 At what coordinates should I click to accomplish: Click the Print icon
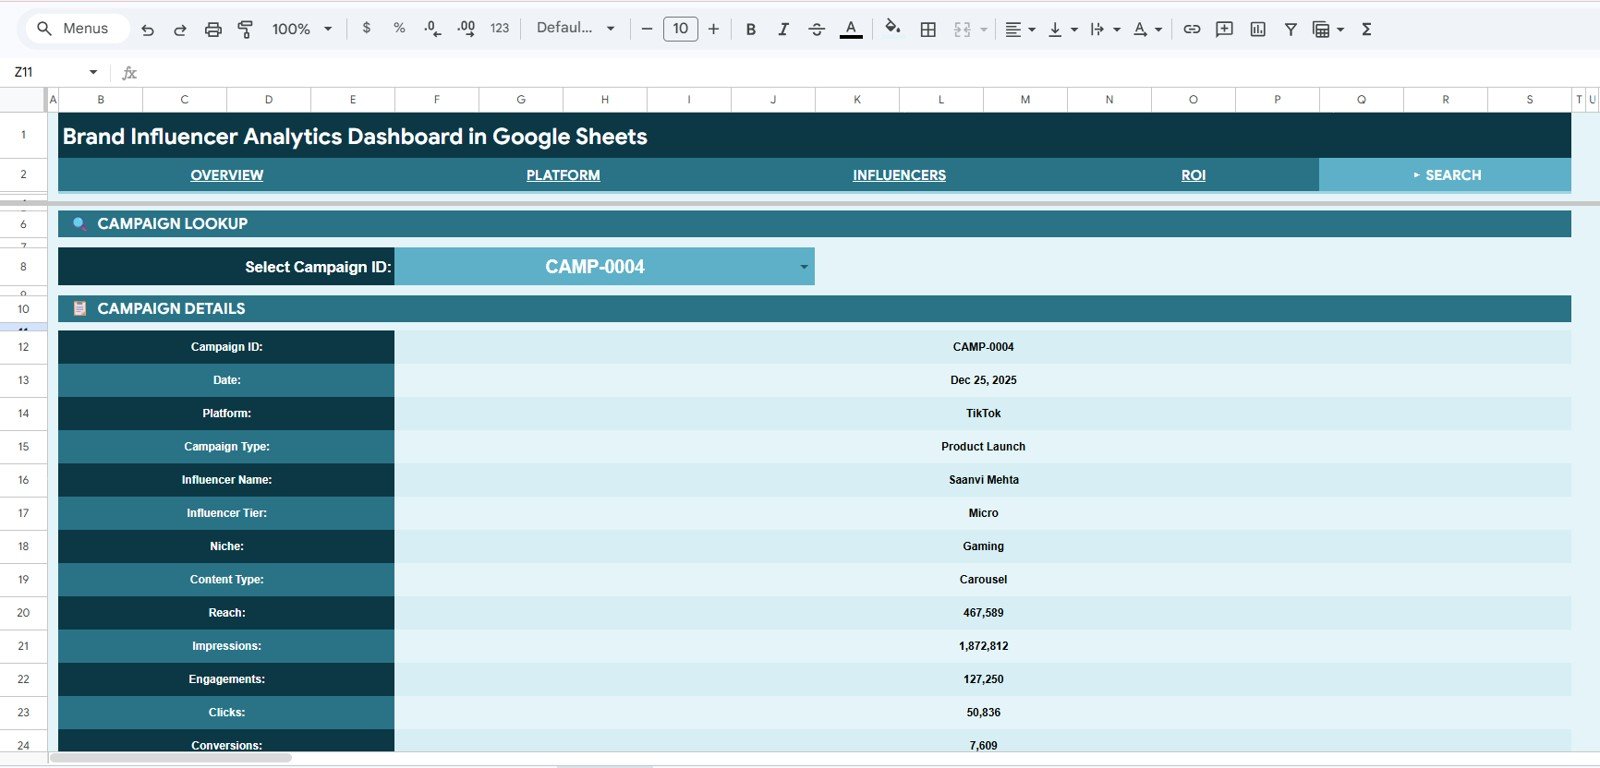click(213, 30)
